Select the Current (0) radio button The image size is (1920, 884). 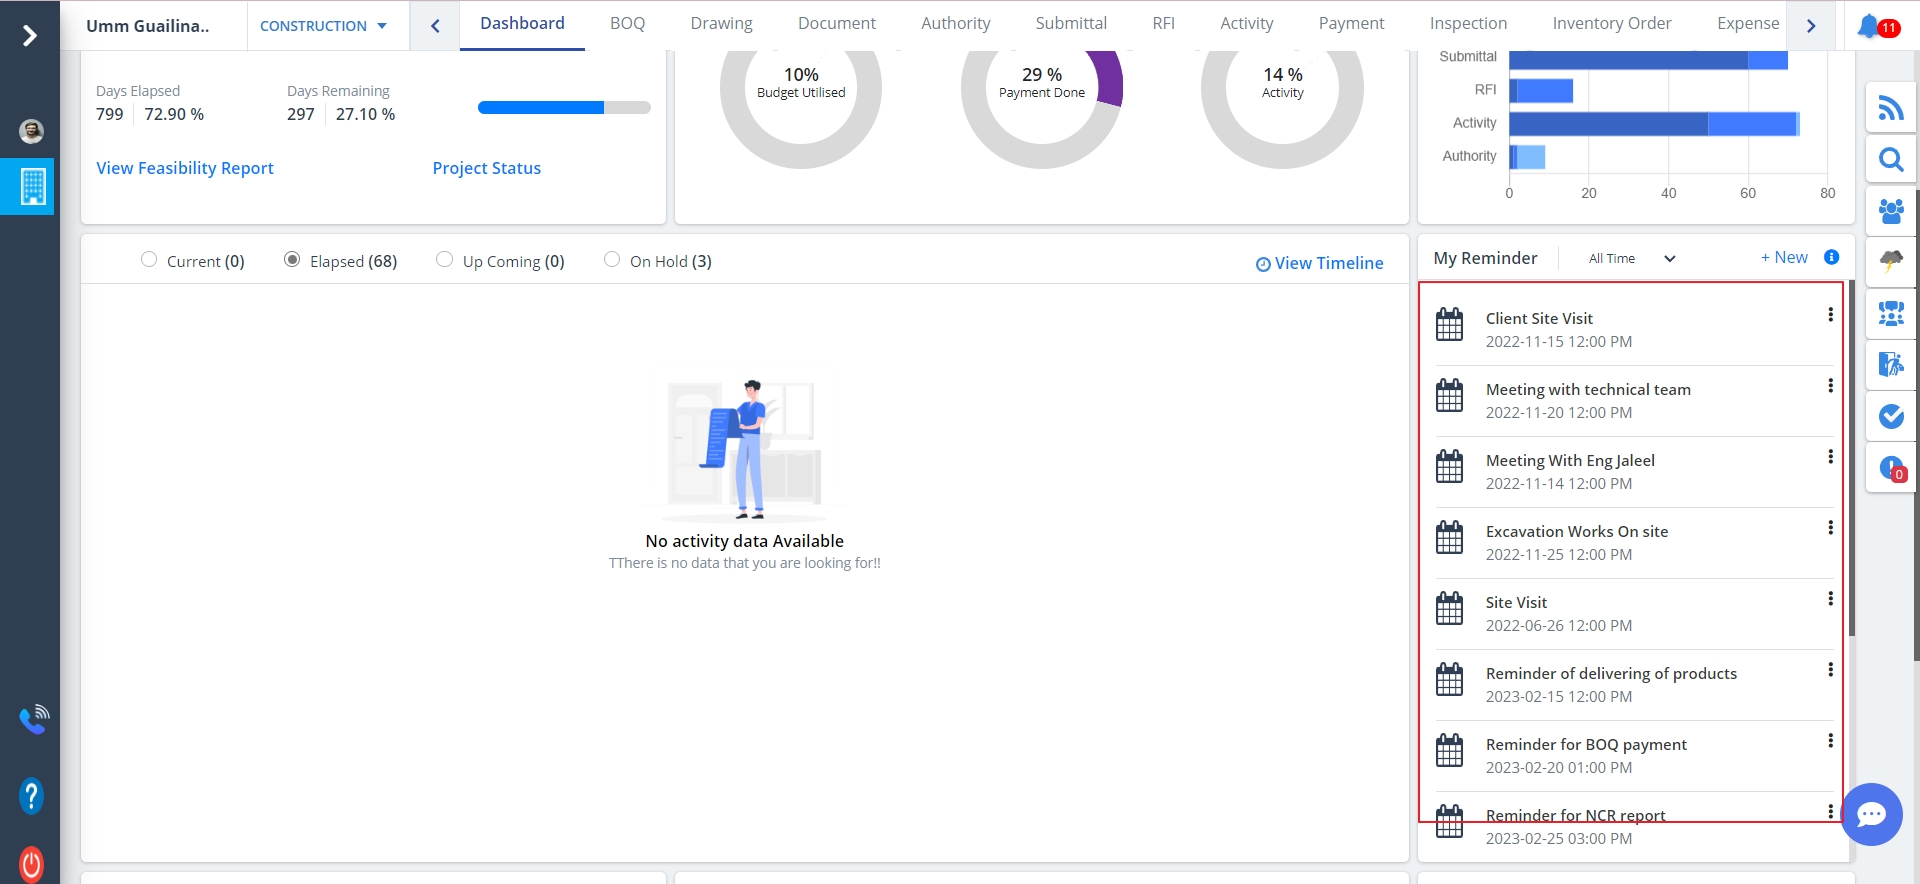pos(149,260)
